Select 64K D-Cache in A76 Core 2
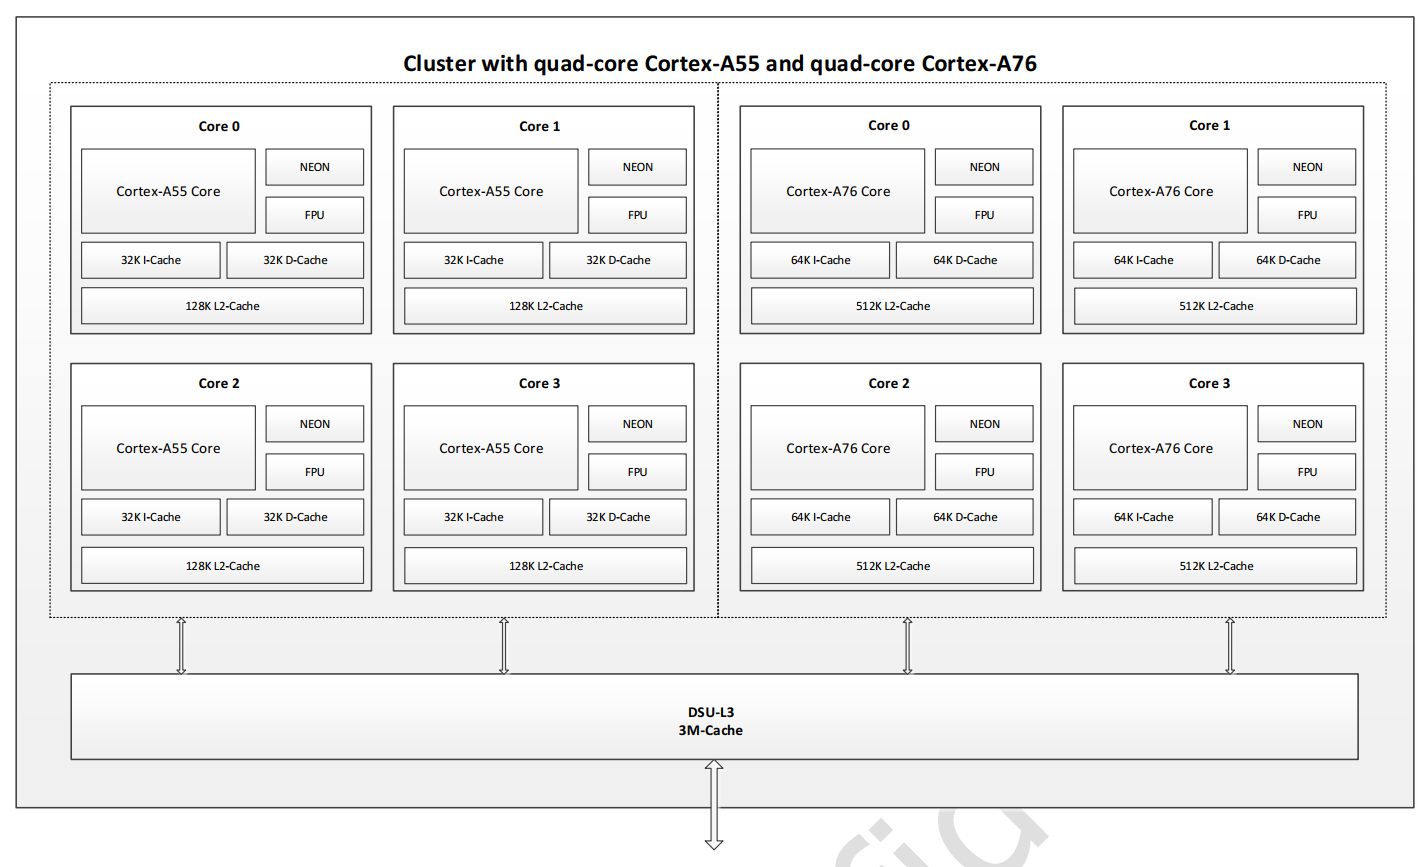This screenshot has height=867, width=1424. click(x=965, y=517)
